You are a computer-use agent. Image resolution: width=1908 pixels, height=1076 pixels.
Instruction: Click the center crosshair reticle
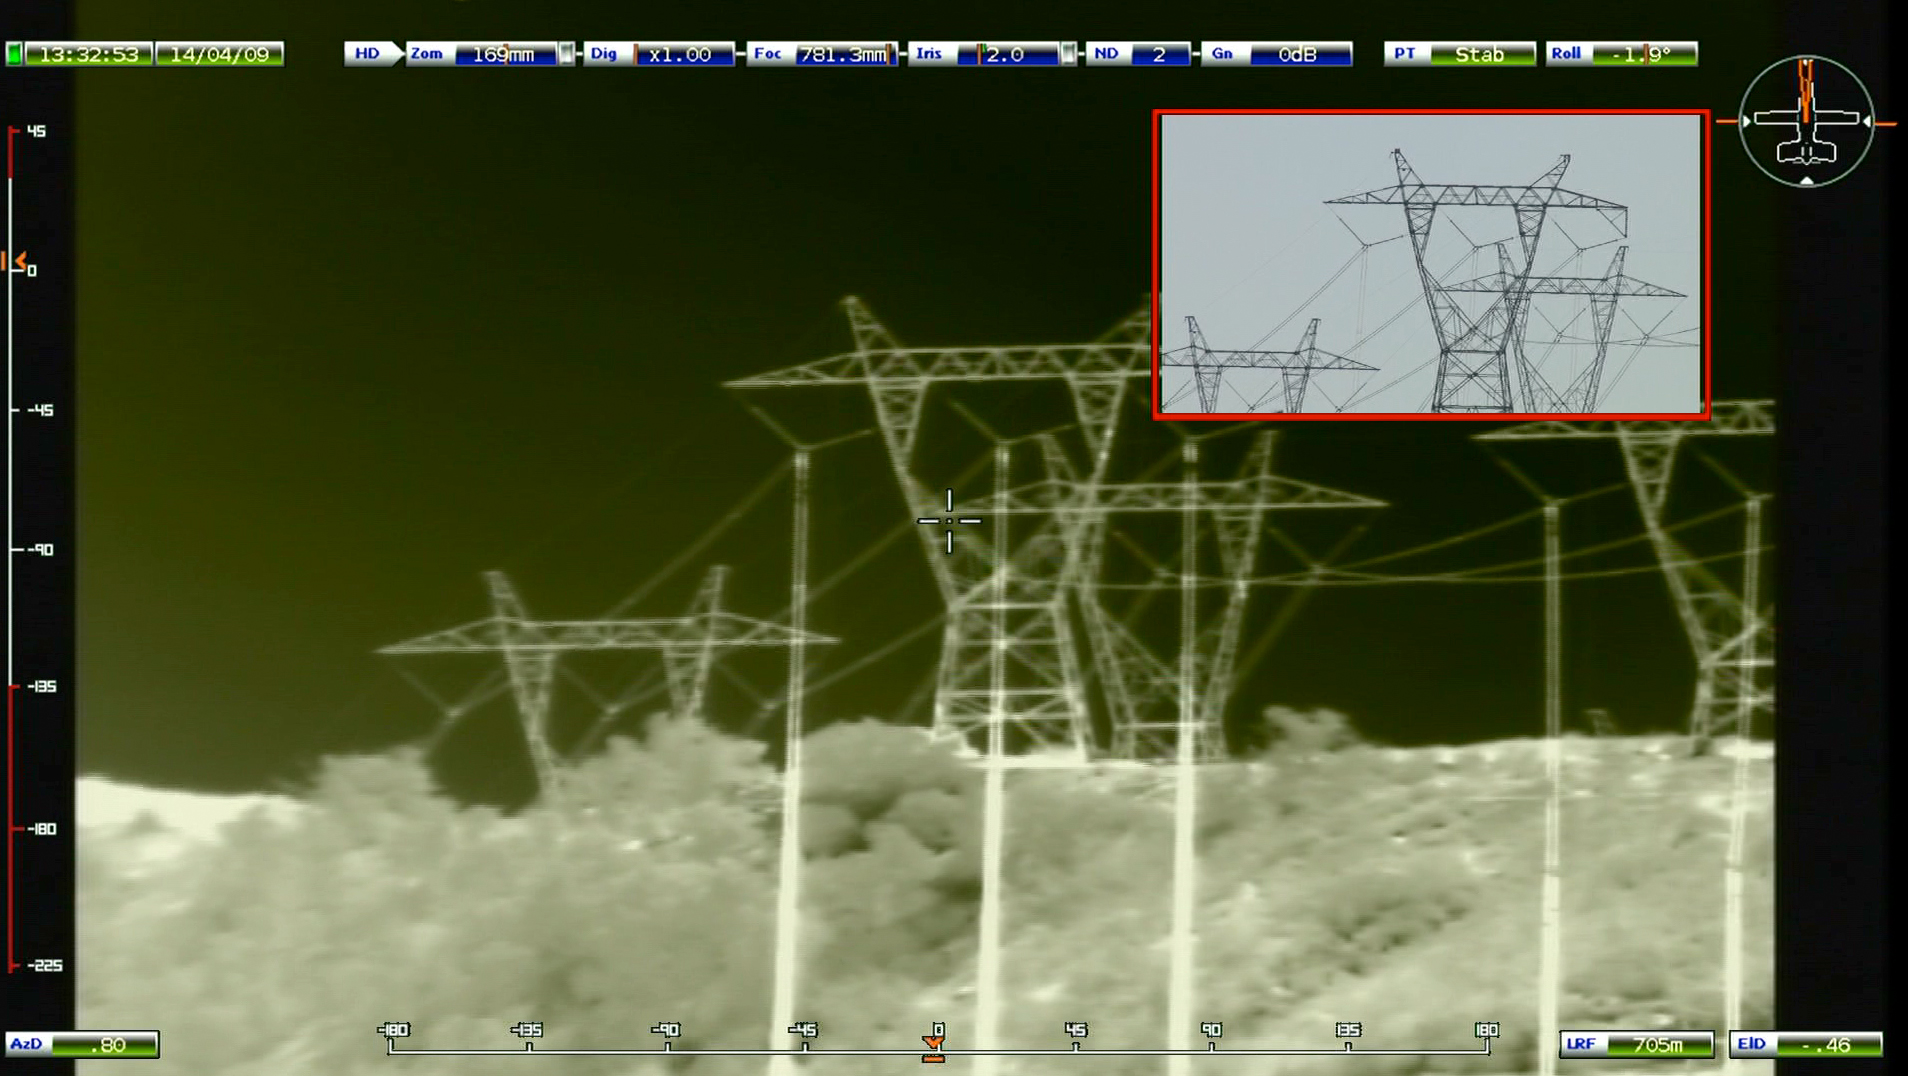click(x=949, y=520)
